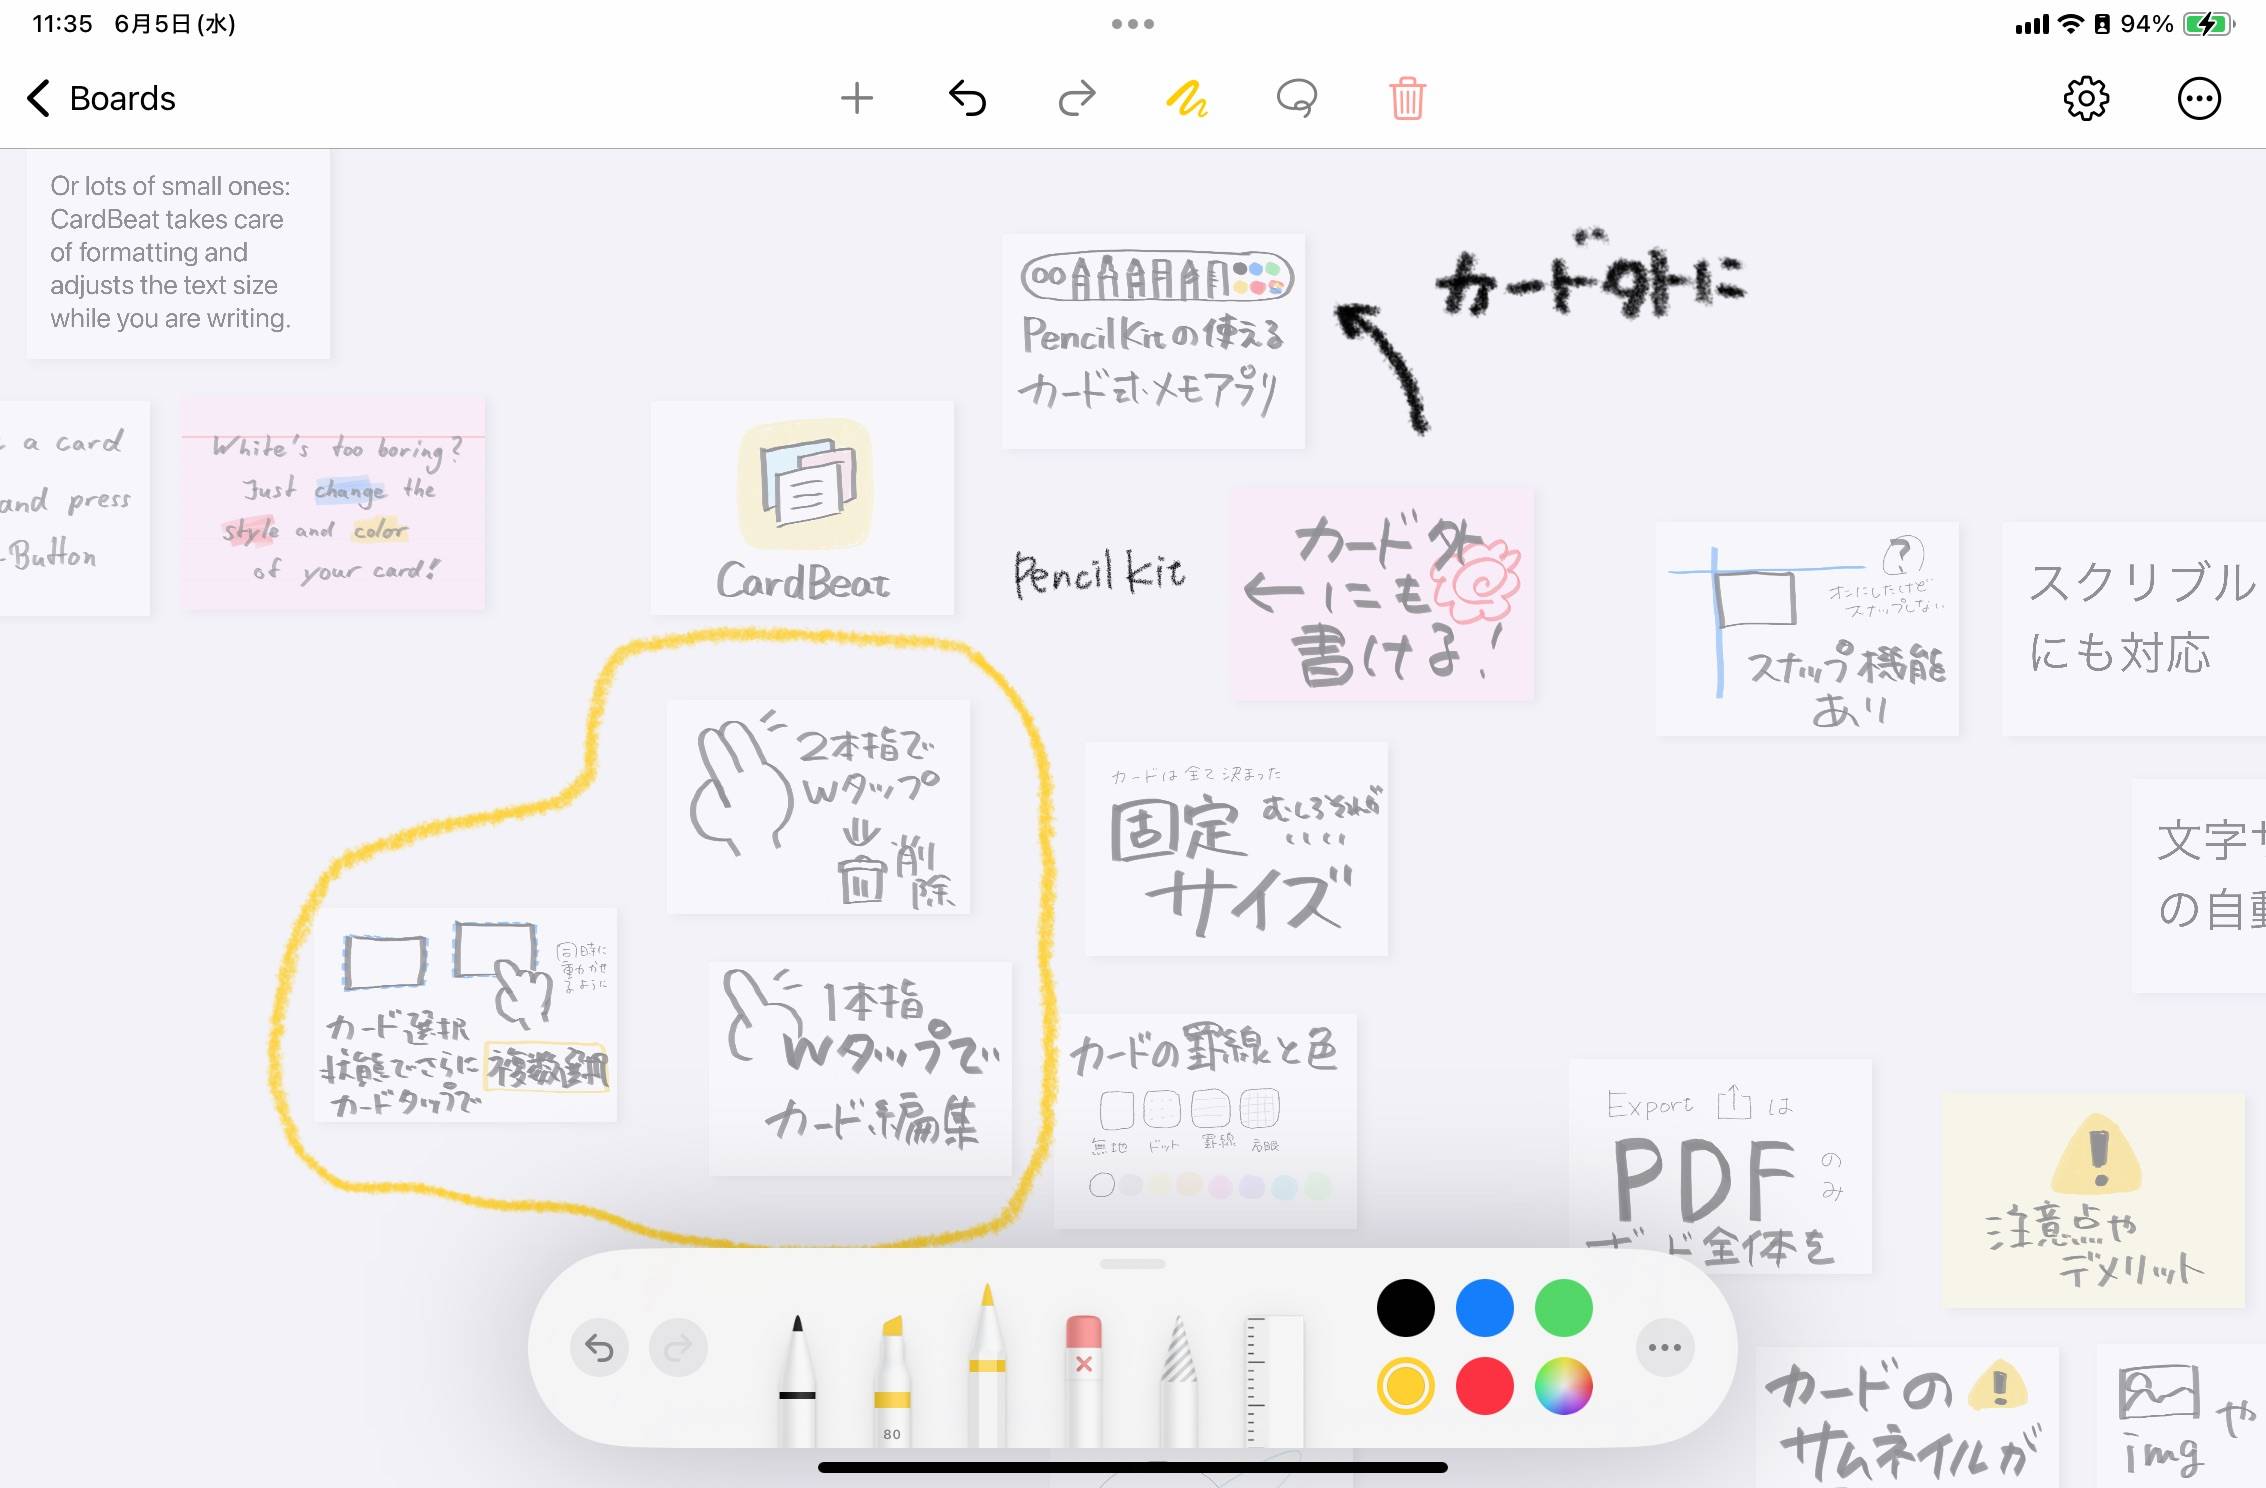Select the img picture card
The height and width of the screenshot is (1488, 2266).
[x=2181, y=1417]
